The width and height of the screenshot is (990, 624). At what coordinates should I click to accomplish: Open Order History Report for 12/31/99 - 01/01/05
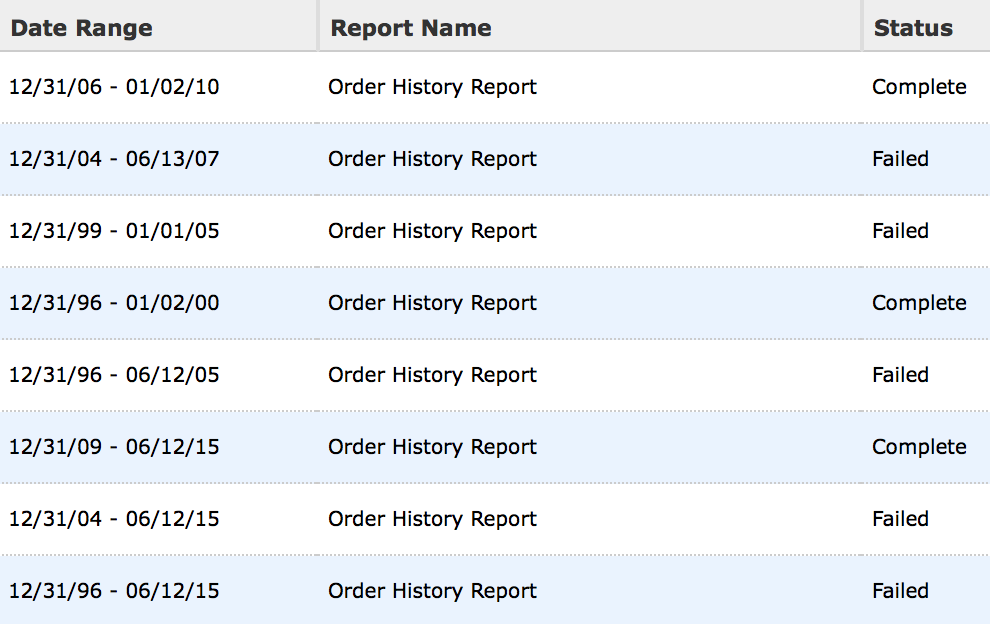432,231
